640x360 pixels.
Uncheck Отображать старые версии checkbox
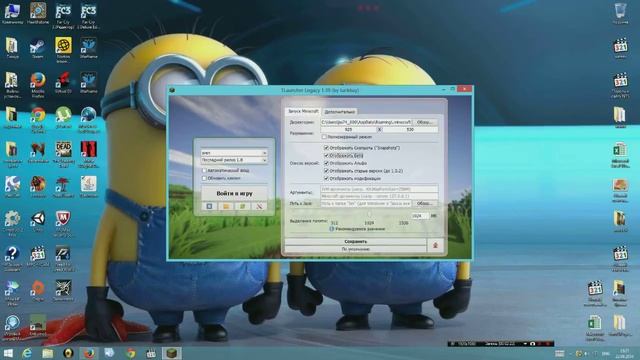coord(326,171)
